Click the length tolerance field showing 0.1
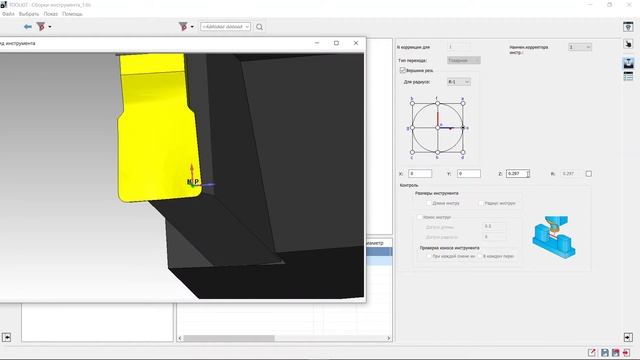 tap(494, 226)
